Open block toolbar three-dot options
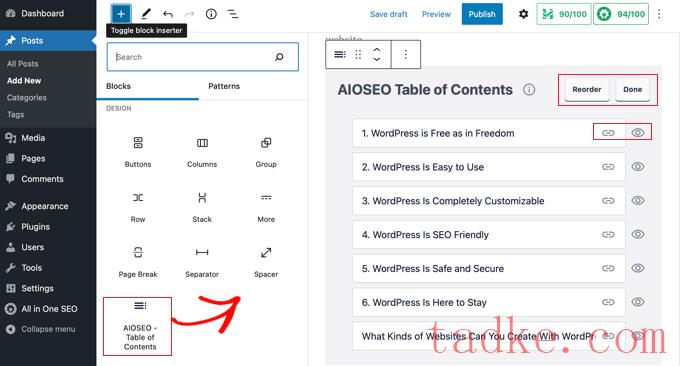Viewport: 680px width, 366px height. point(405,54)
